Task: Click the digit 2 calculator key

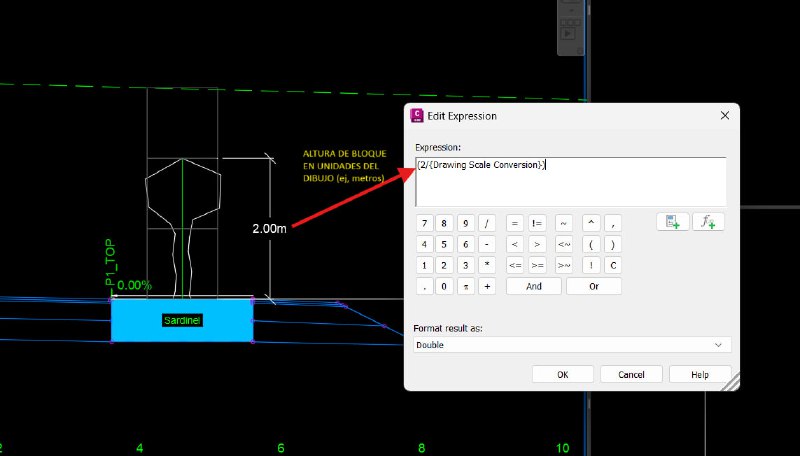Action: click(444, 265)
